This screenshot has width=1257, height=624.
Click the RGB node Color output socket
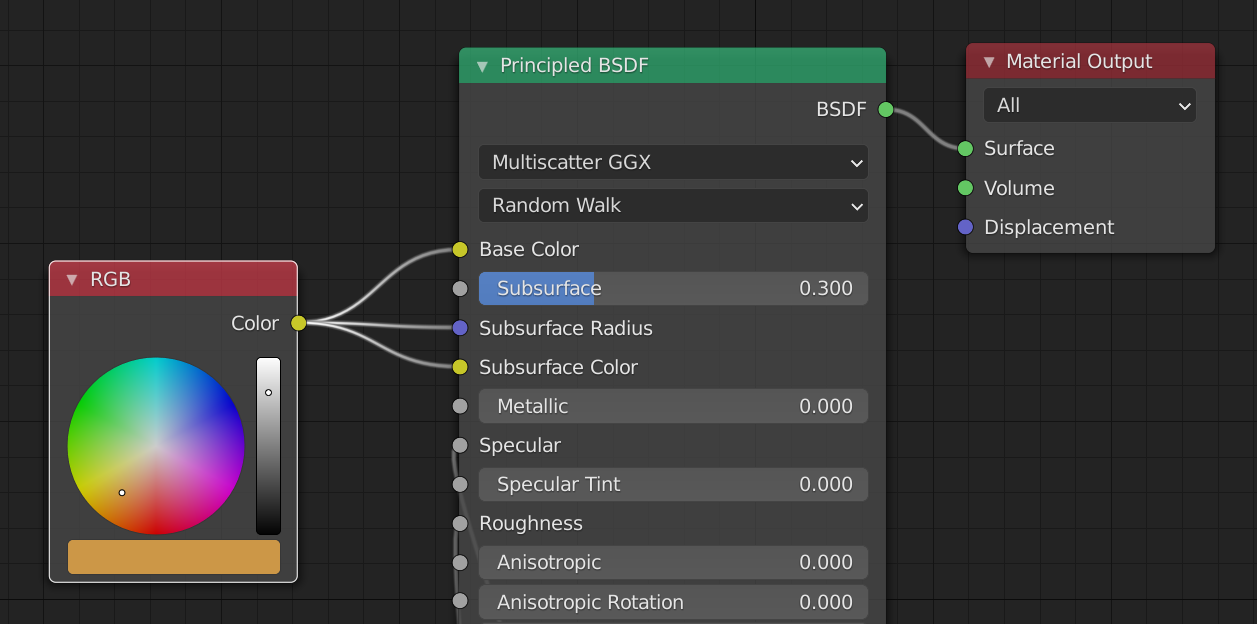(298, 323)
